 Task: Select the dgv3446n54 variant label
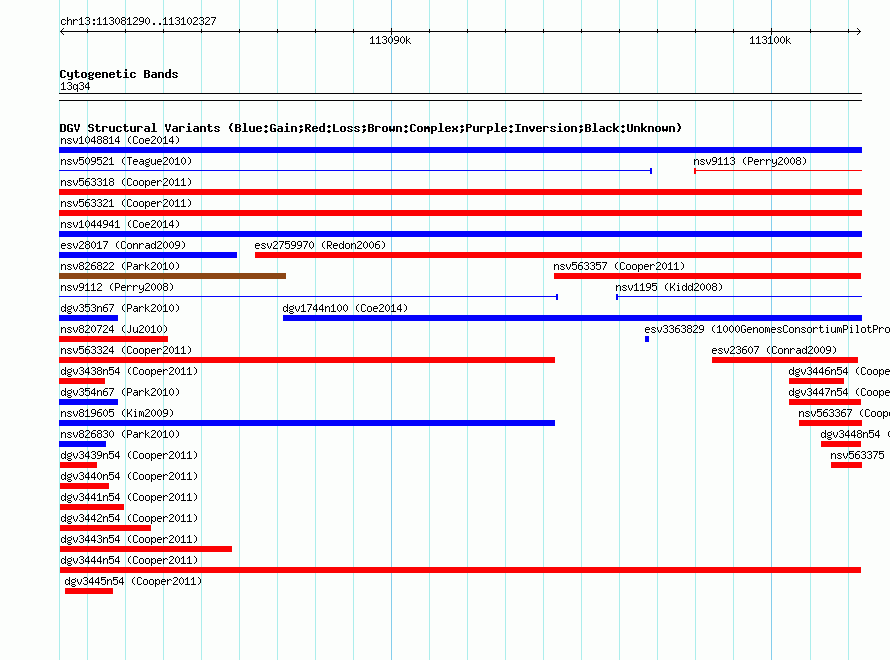point(839,371)
